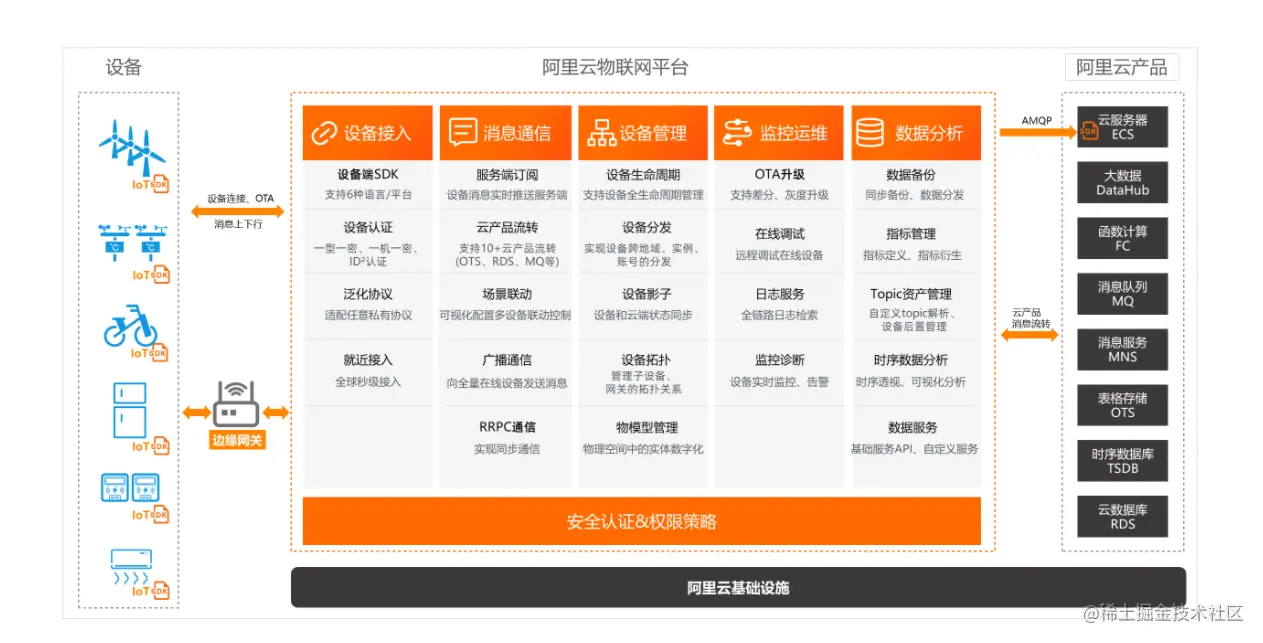Click the 泛化协议 item
Image resolution: width=1263 pixels, height=643 pixels.
point(368,294)
